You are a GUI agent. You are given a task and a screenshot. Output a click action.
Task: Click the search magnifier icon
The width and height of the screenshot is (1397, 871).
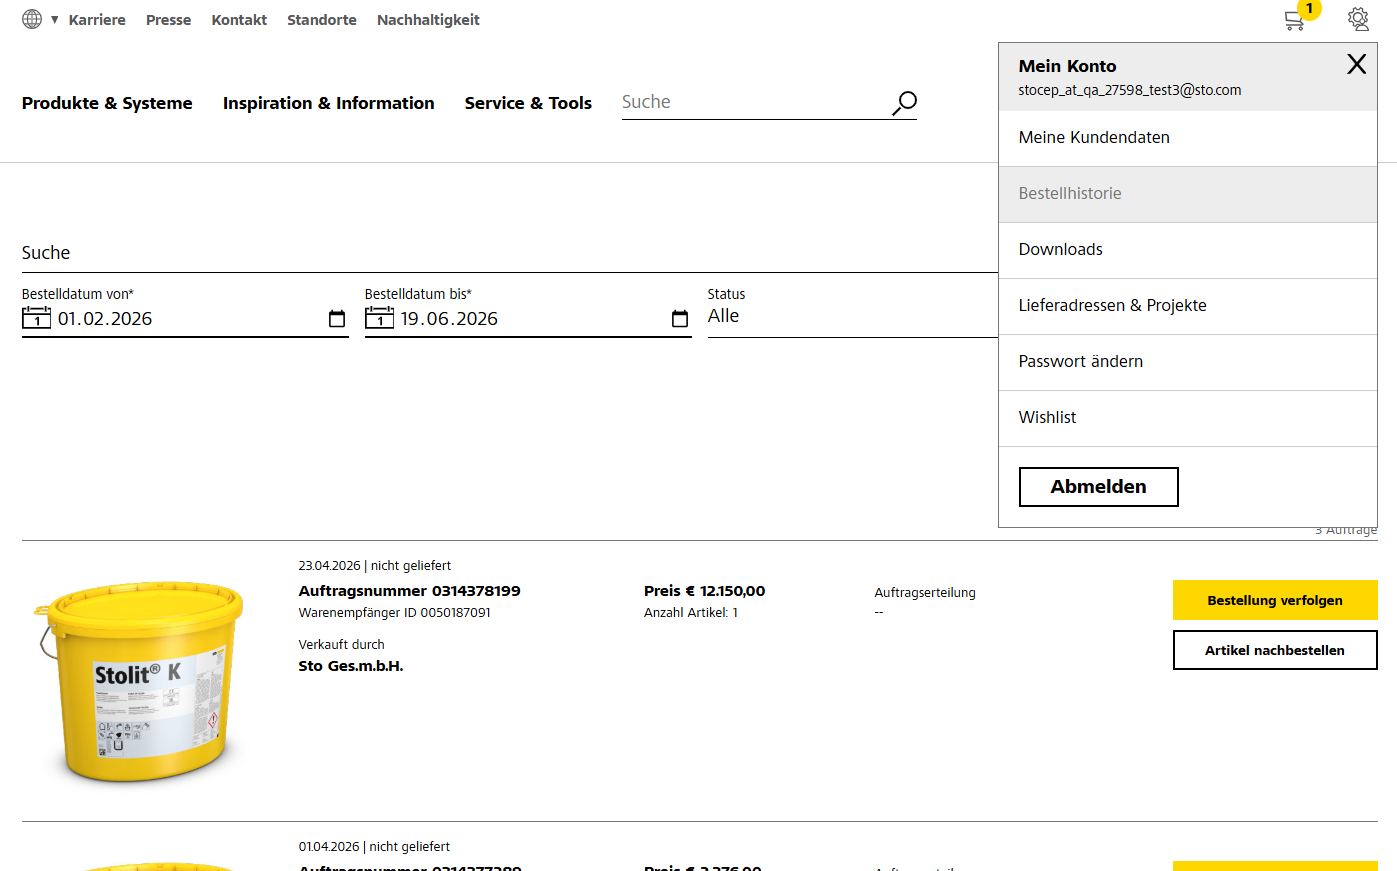tap(904, 103)
